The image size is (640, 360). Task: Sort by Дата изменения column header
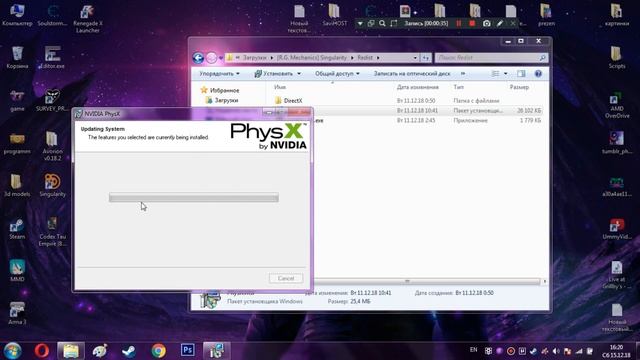[x=418, y=87]
